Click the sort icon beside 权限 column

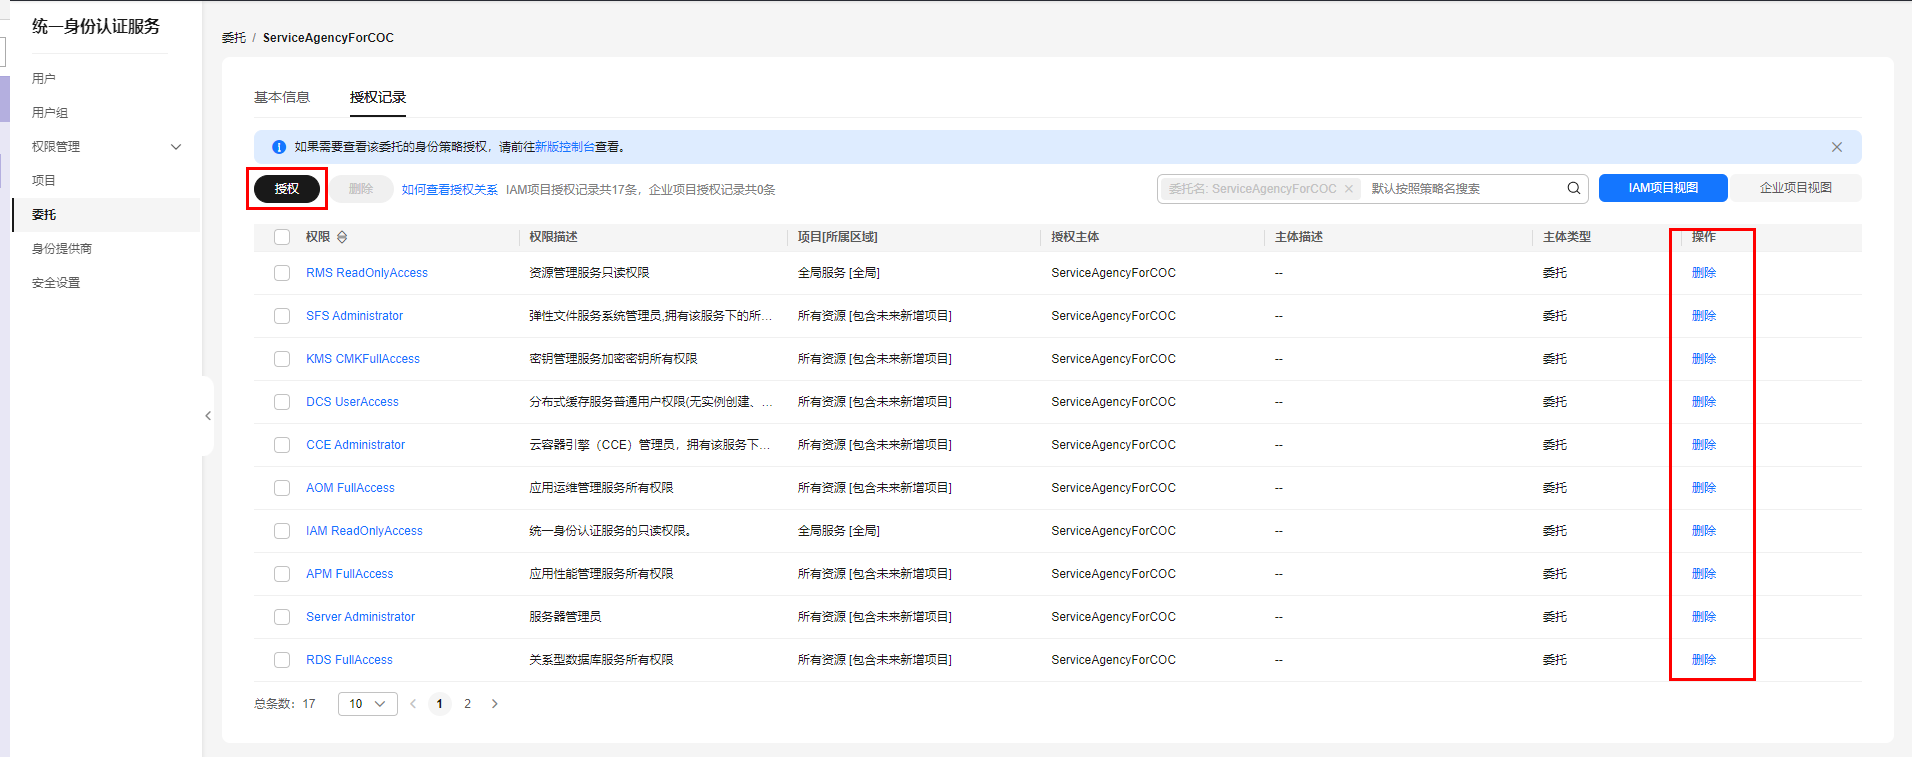click(x=342, y=237)
